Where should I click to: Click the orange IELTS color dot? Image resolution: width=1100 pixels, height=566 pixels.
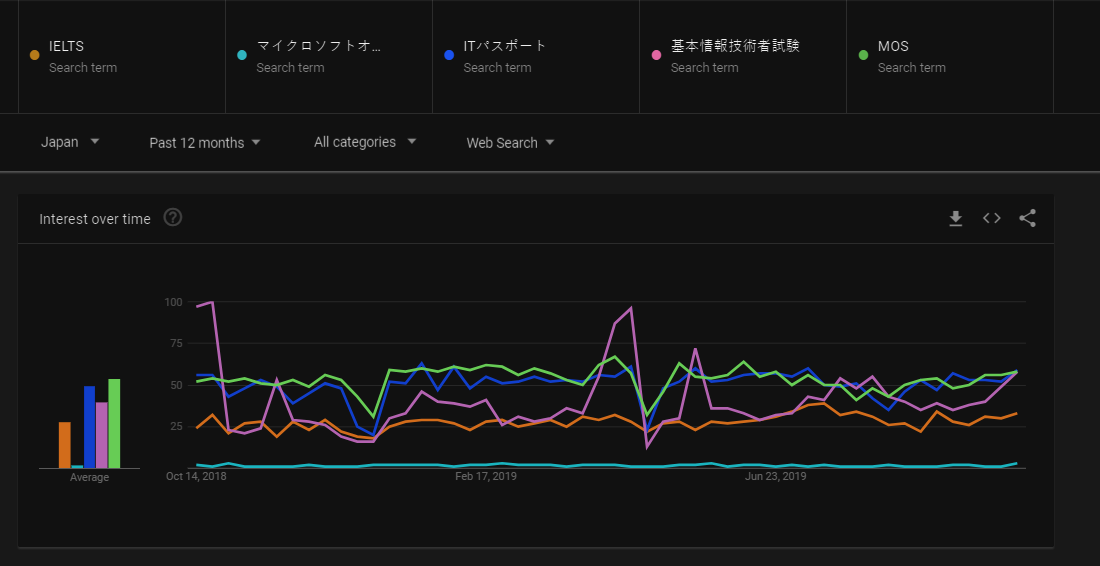point(35,55)
